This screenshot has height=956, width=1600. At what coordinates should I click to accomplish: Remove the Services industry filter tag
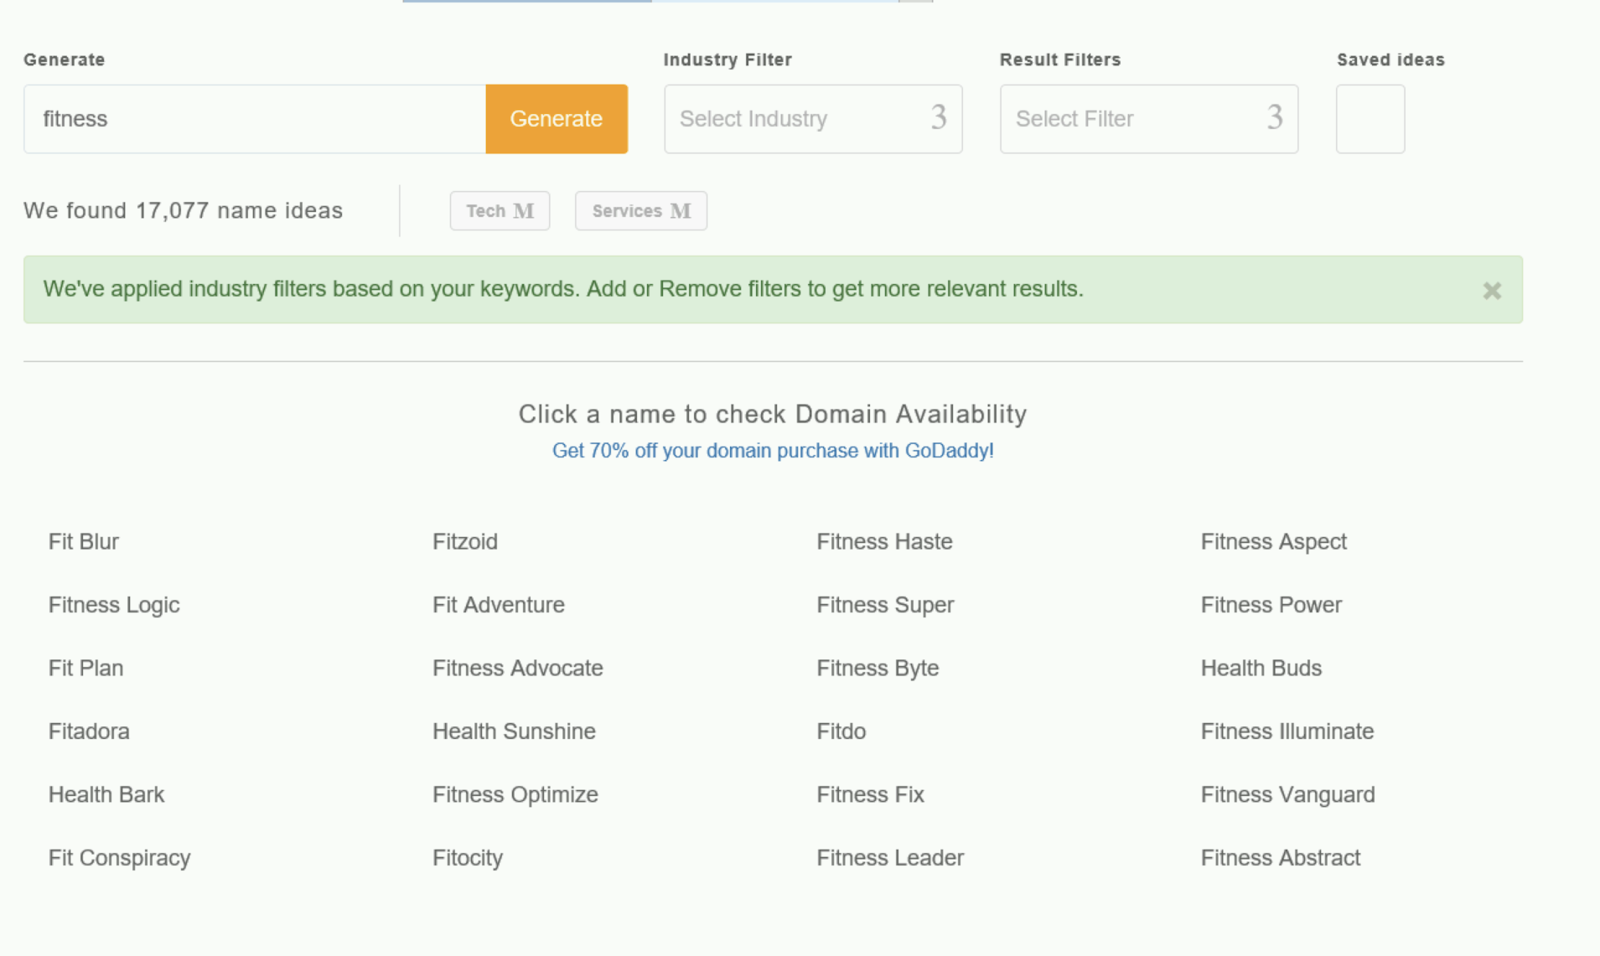pyautogui.click(x=680, y=211)
